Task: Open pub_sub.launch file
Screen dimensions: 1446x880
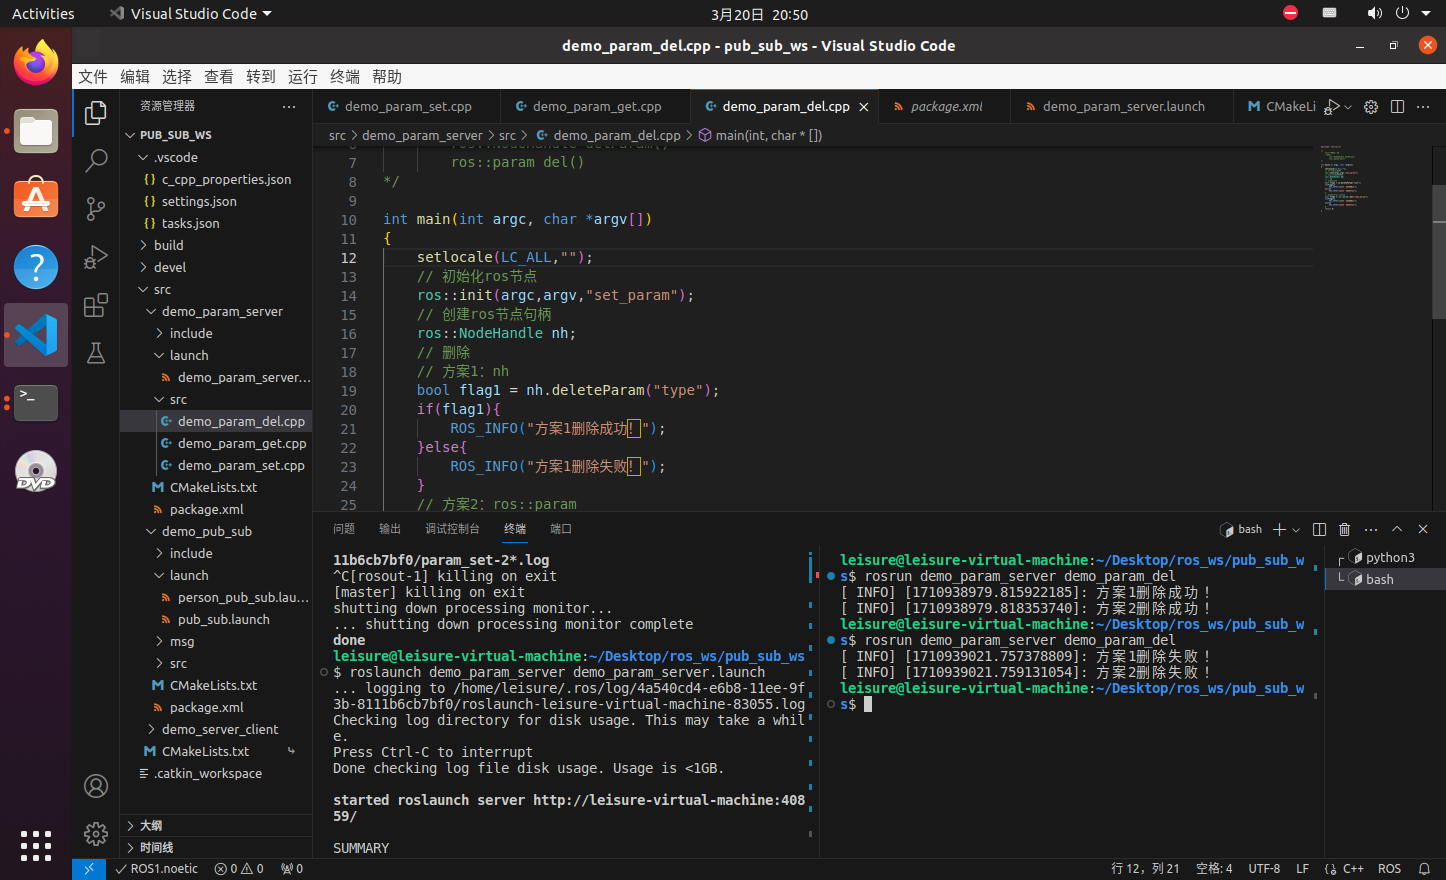Action: coord(216,619)
